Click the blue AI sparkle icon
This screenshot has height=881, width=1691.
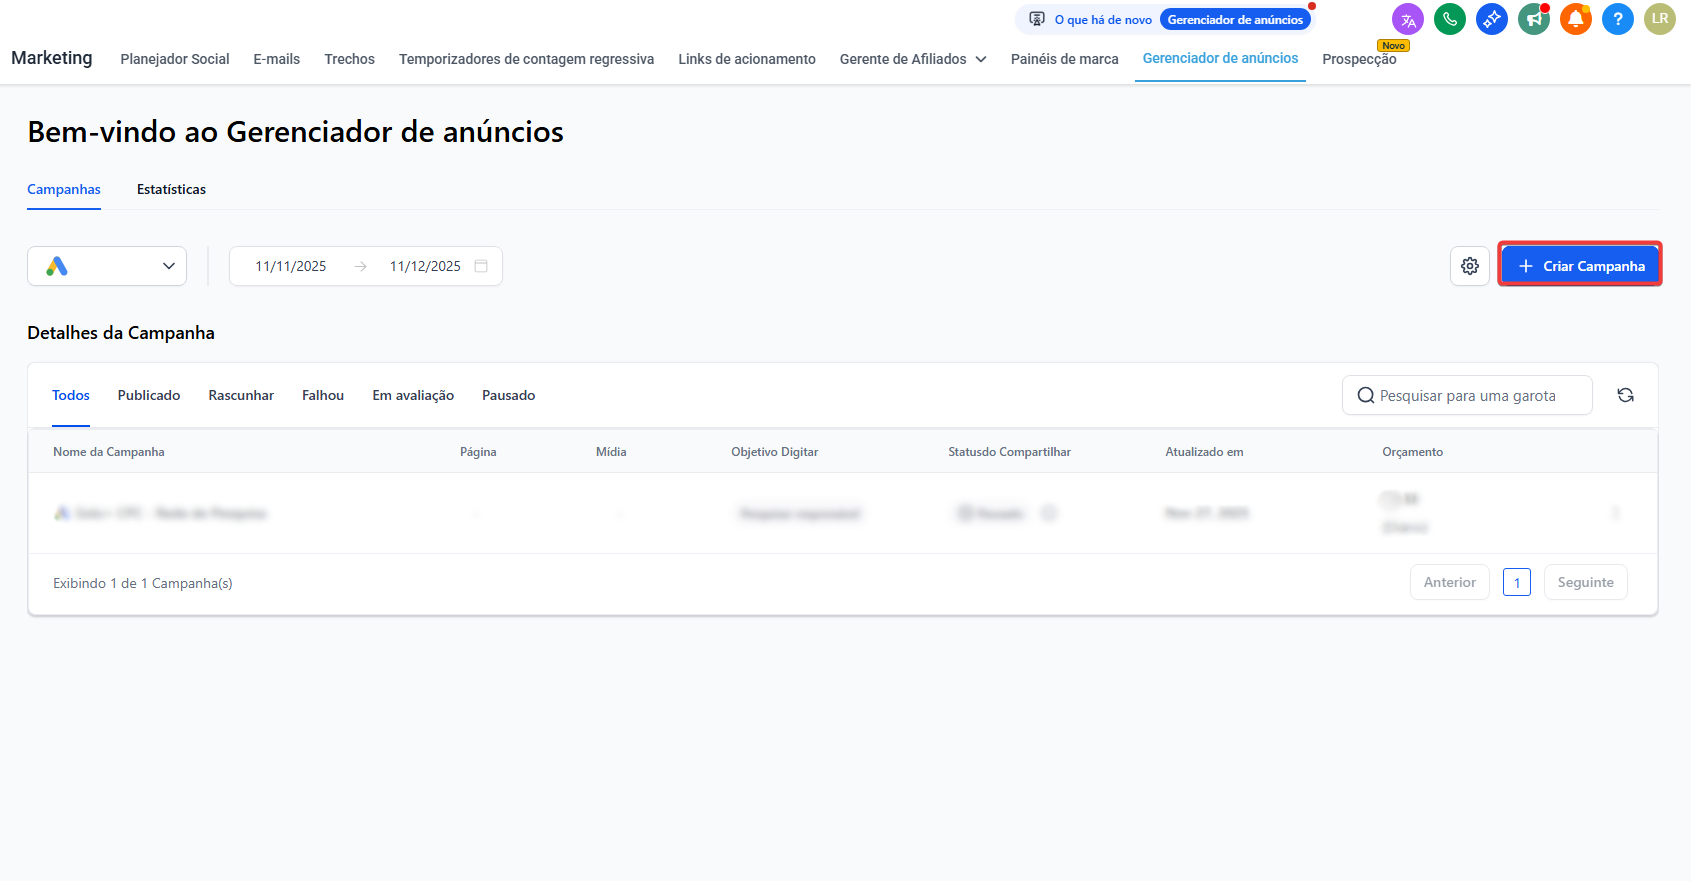point(1491,19)
